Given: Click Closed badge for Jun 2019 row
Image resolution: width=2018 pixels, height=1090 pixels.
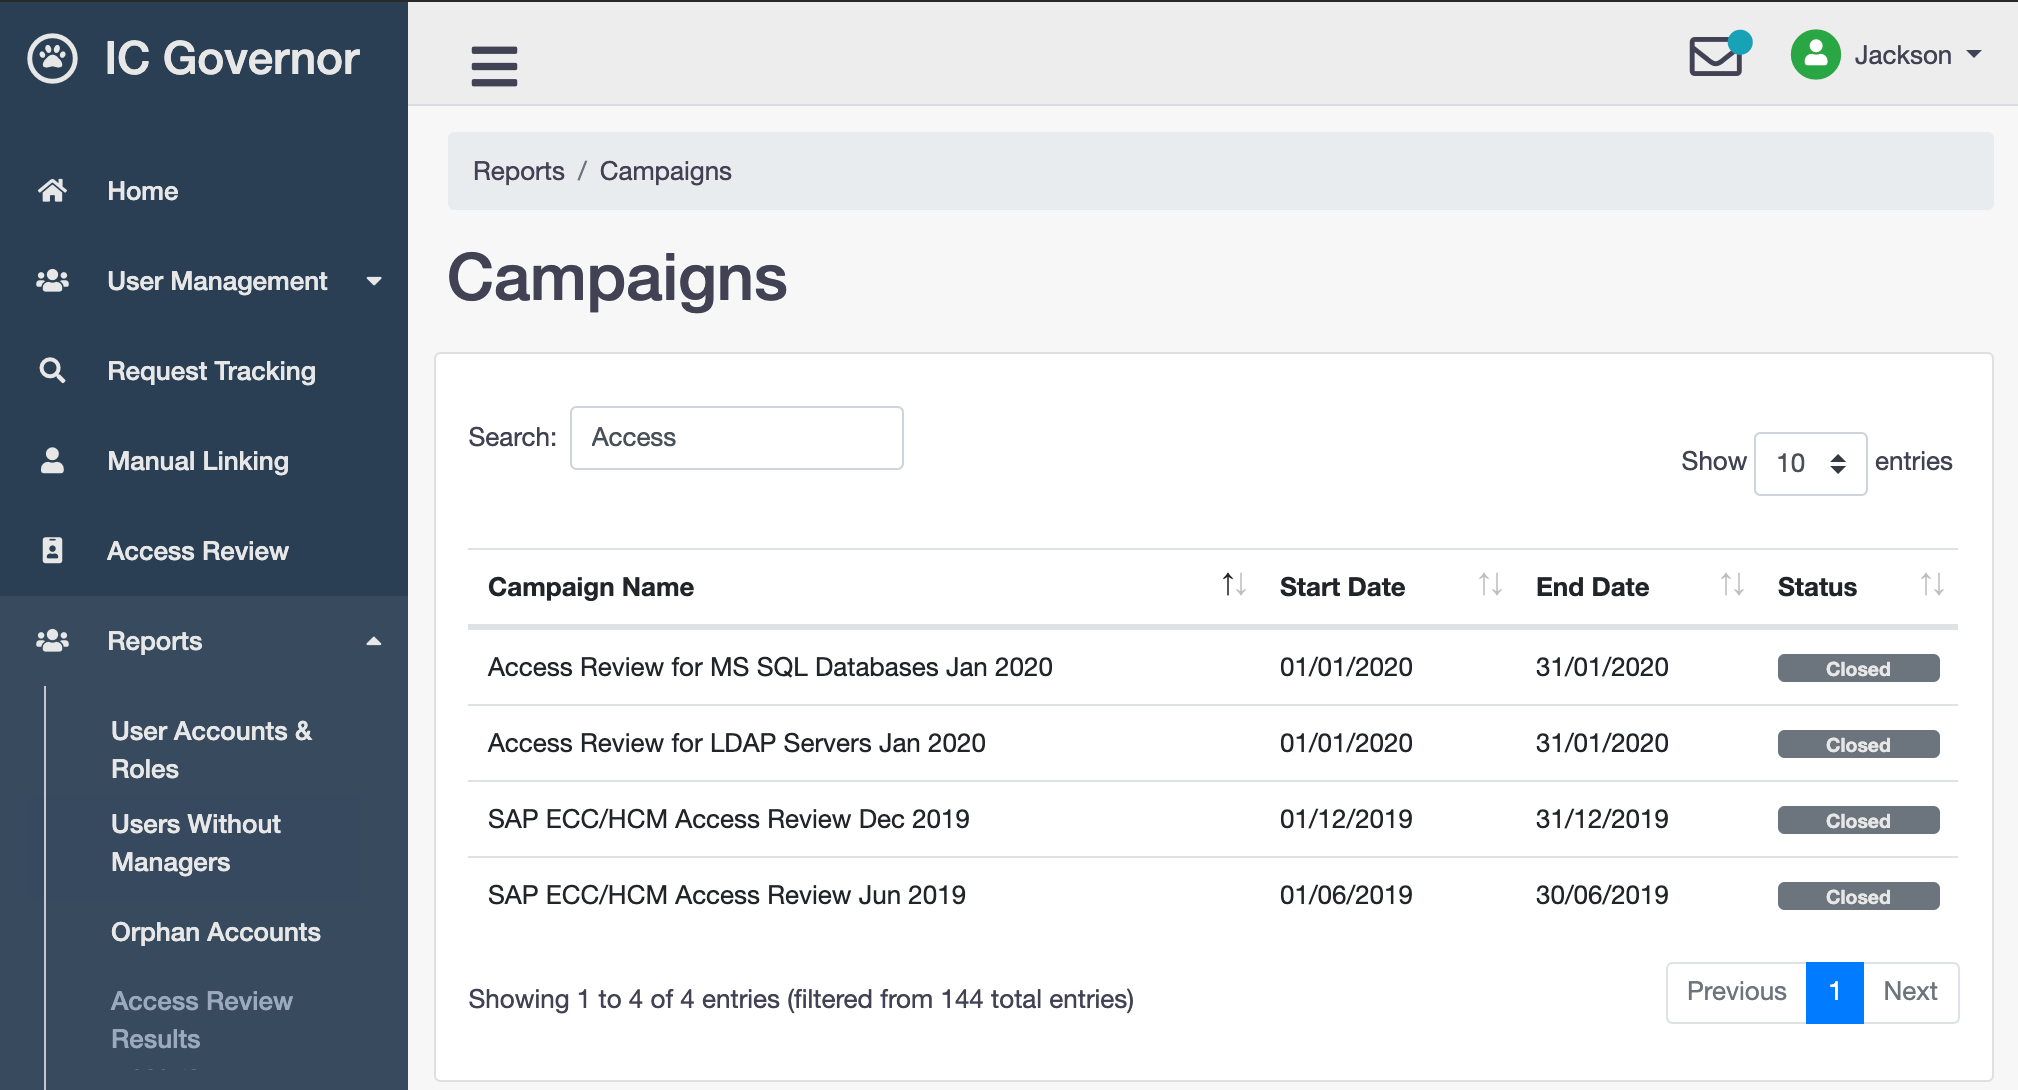Looking at the screenshot, I should (x=1858, y=896).
